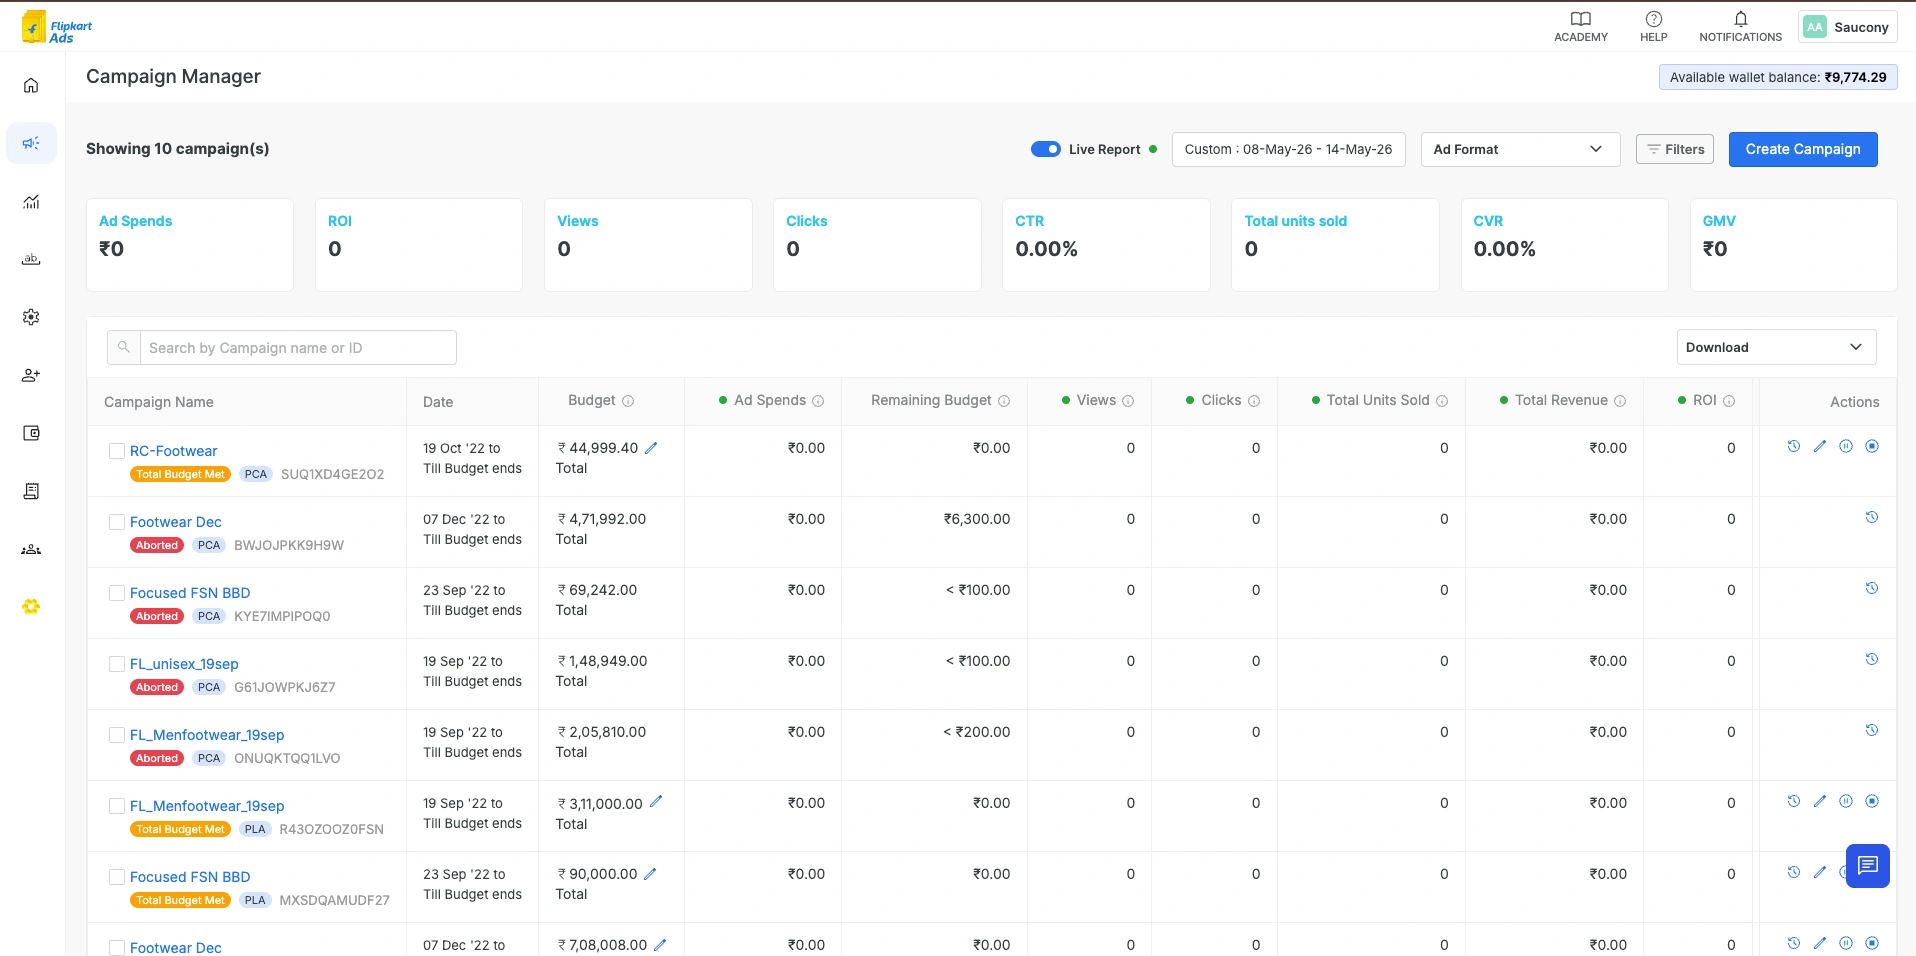
Task: Open the megaphone Campaigns sidebar icon
Action: click(x=31, y=143)
